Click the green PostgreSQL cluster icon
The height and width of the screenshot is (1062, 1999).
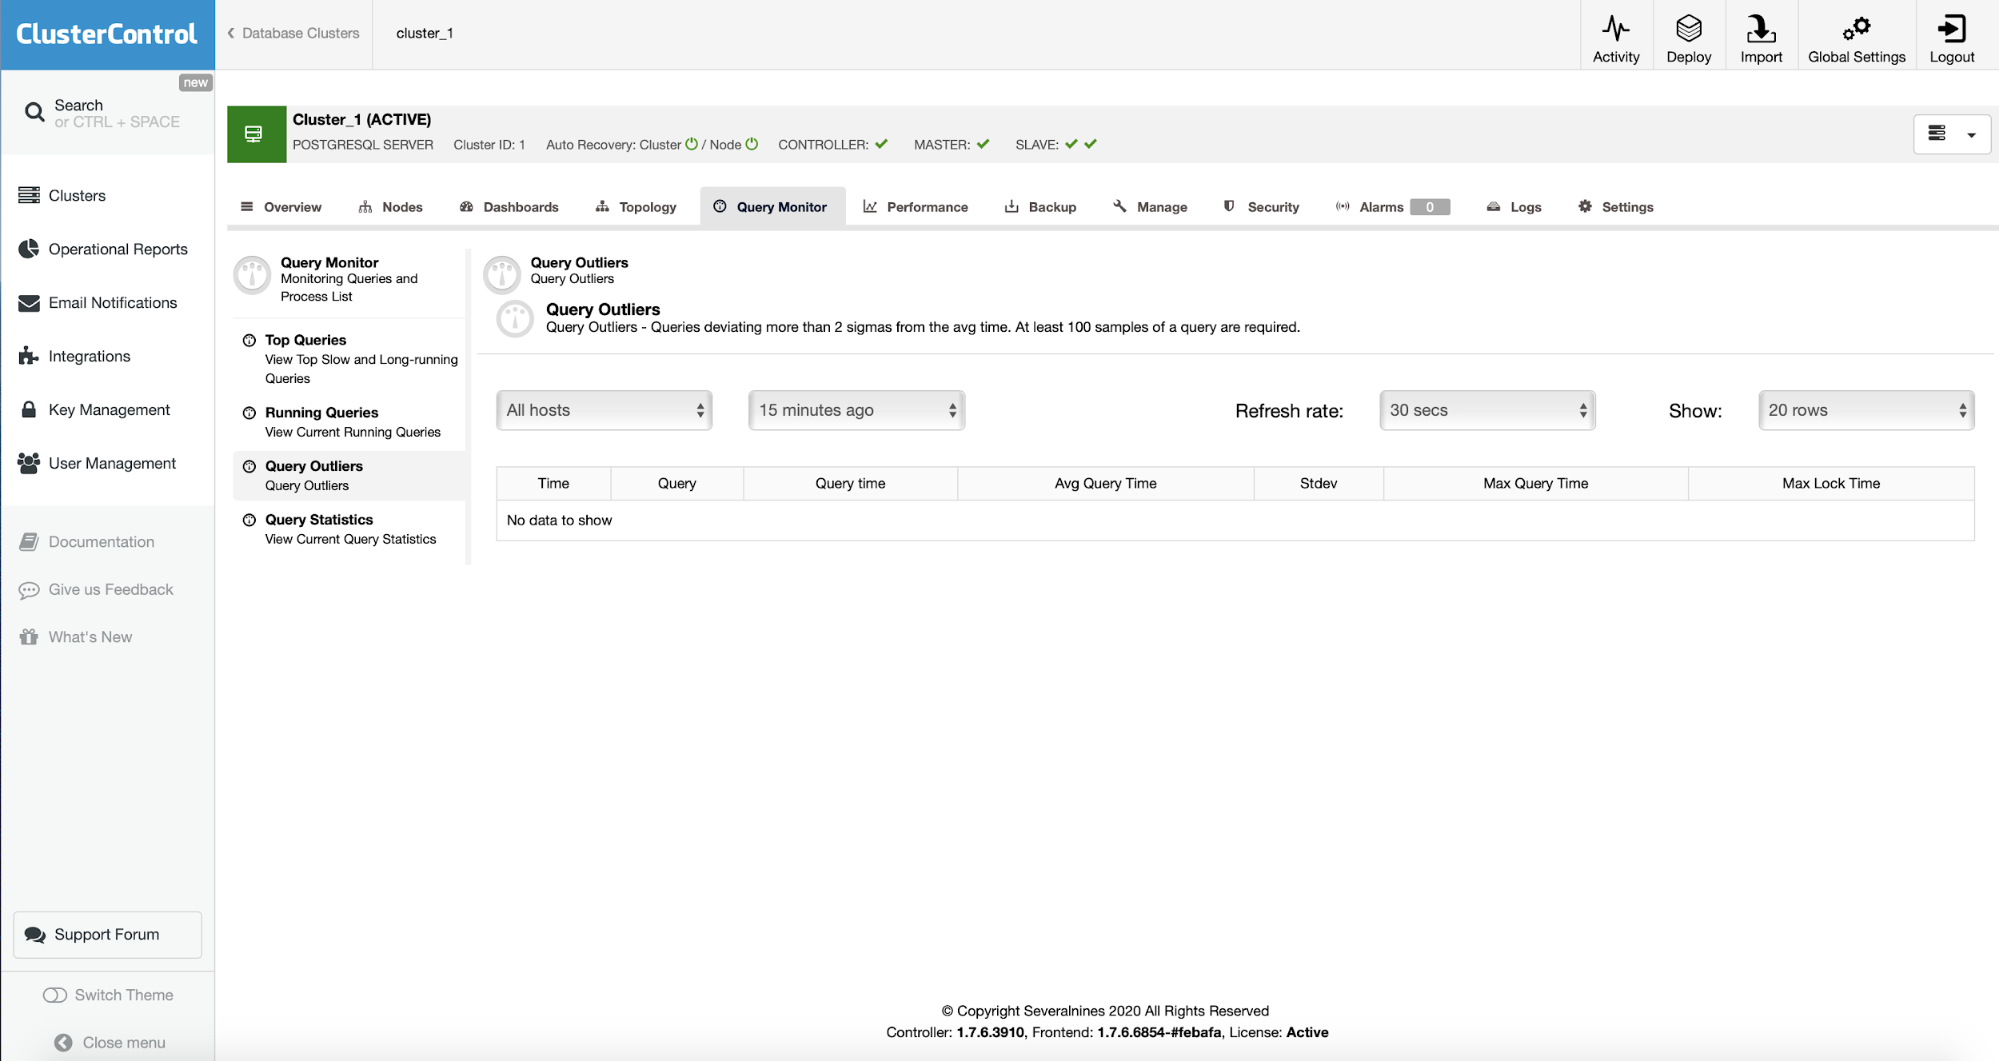tap(256, 134)
